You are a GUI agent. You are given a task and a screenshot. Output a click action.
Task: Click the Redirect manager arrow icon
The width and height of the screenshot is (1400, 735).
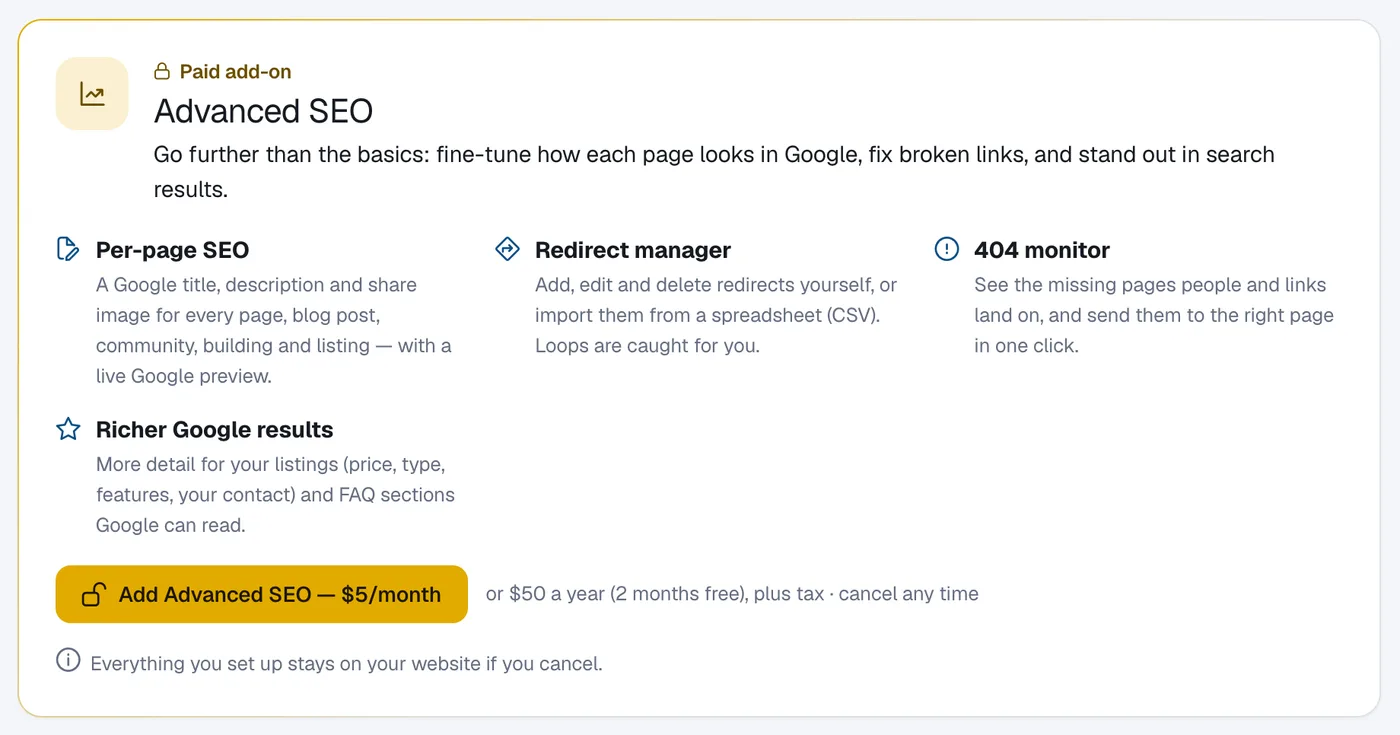pyautogui.click(x=507, y=249)
